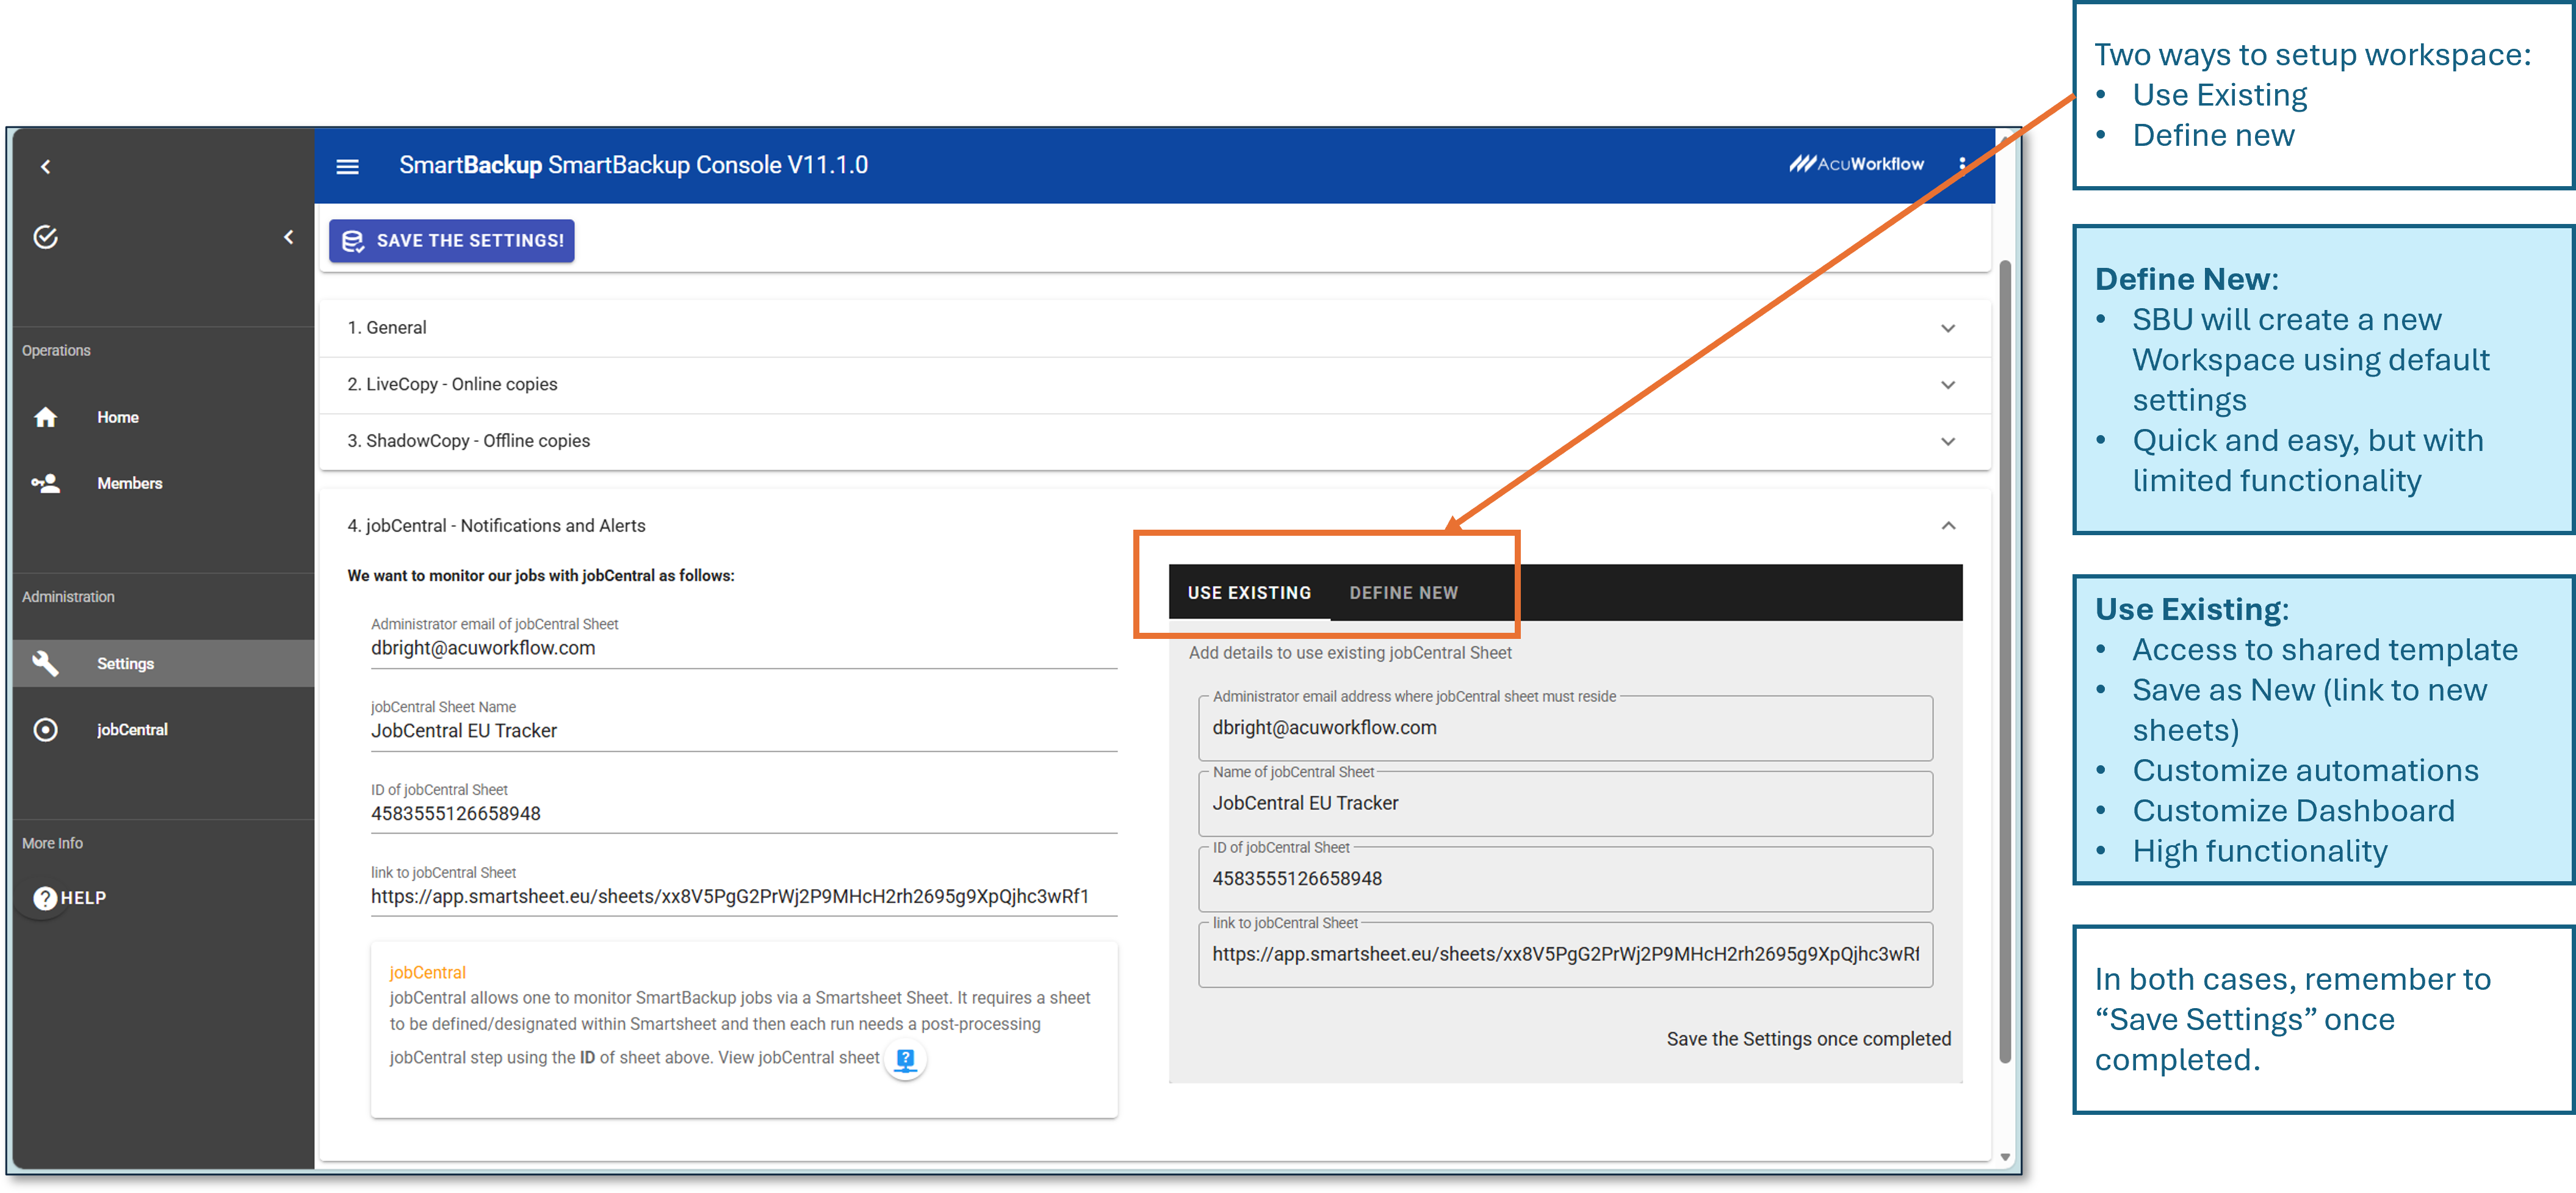Click the SAVE THE SETTINGS! button

point(452,241)
